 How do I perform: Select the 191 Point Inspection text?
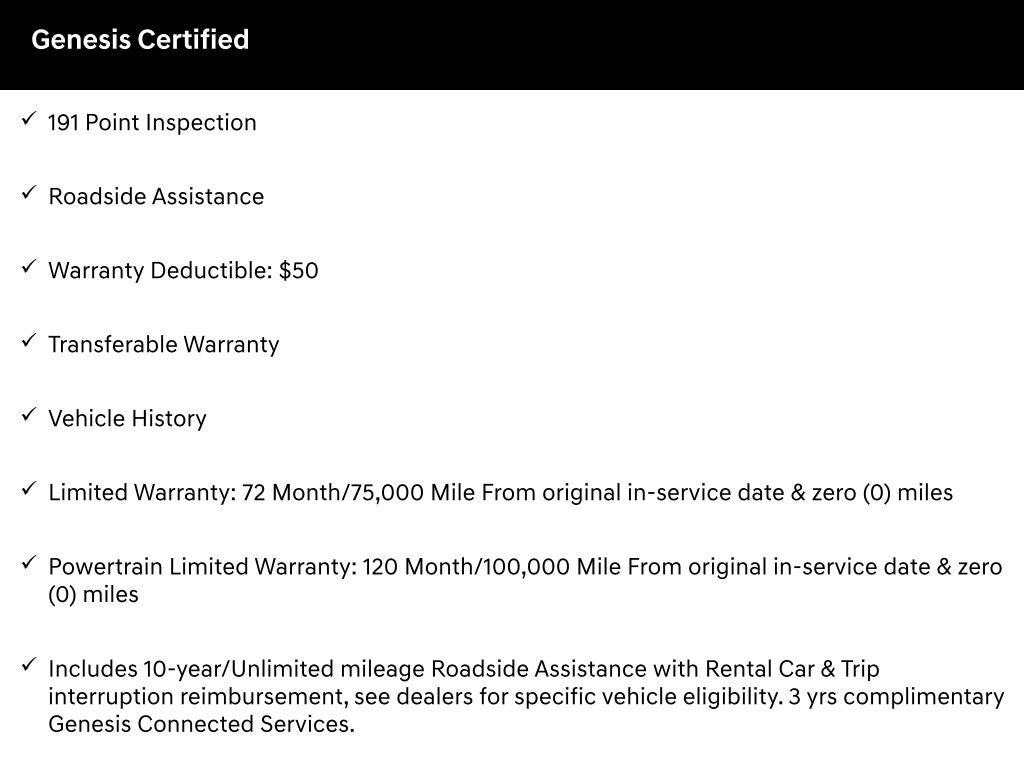point(152,123)
